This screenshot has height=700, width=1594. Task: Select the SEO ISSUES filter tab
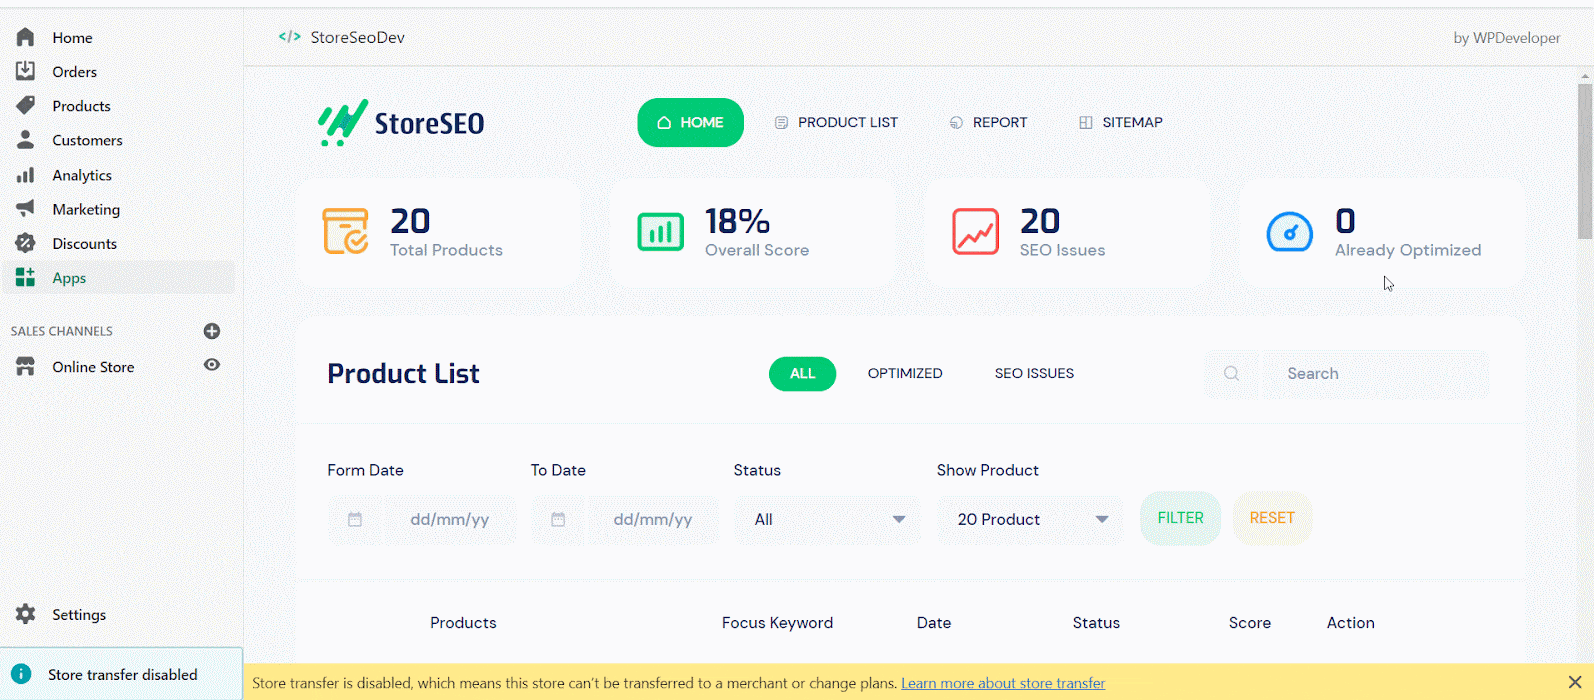(1035, 373)
